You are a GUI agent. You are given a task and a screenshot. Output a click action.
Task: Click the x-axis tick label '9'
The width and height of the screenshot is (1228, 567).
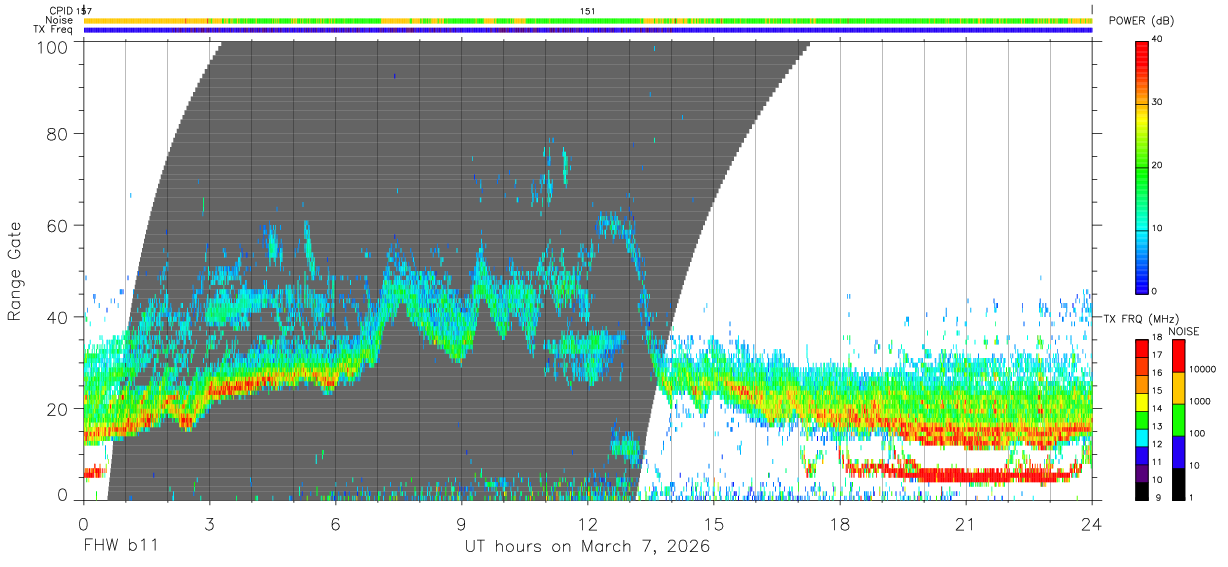[461, 524]
